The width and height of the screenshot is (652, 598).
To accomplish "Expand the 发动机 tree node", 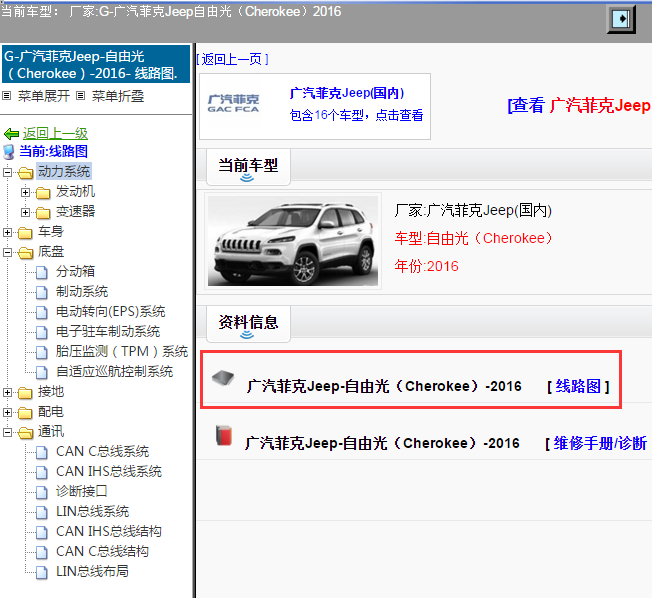I will point(25,192).
